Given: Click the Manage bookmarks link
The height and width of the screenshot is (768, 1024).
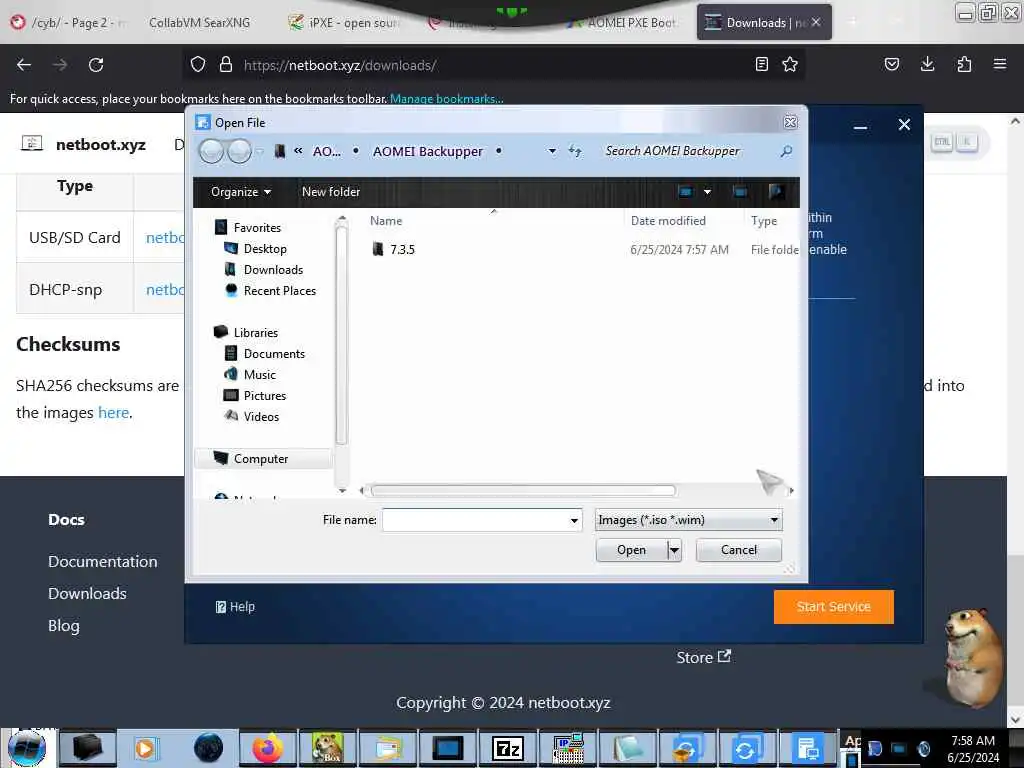Looking at the screenshot, I should [x=447, y=99].
